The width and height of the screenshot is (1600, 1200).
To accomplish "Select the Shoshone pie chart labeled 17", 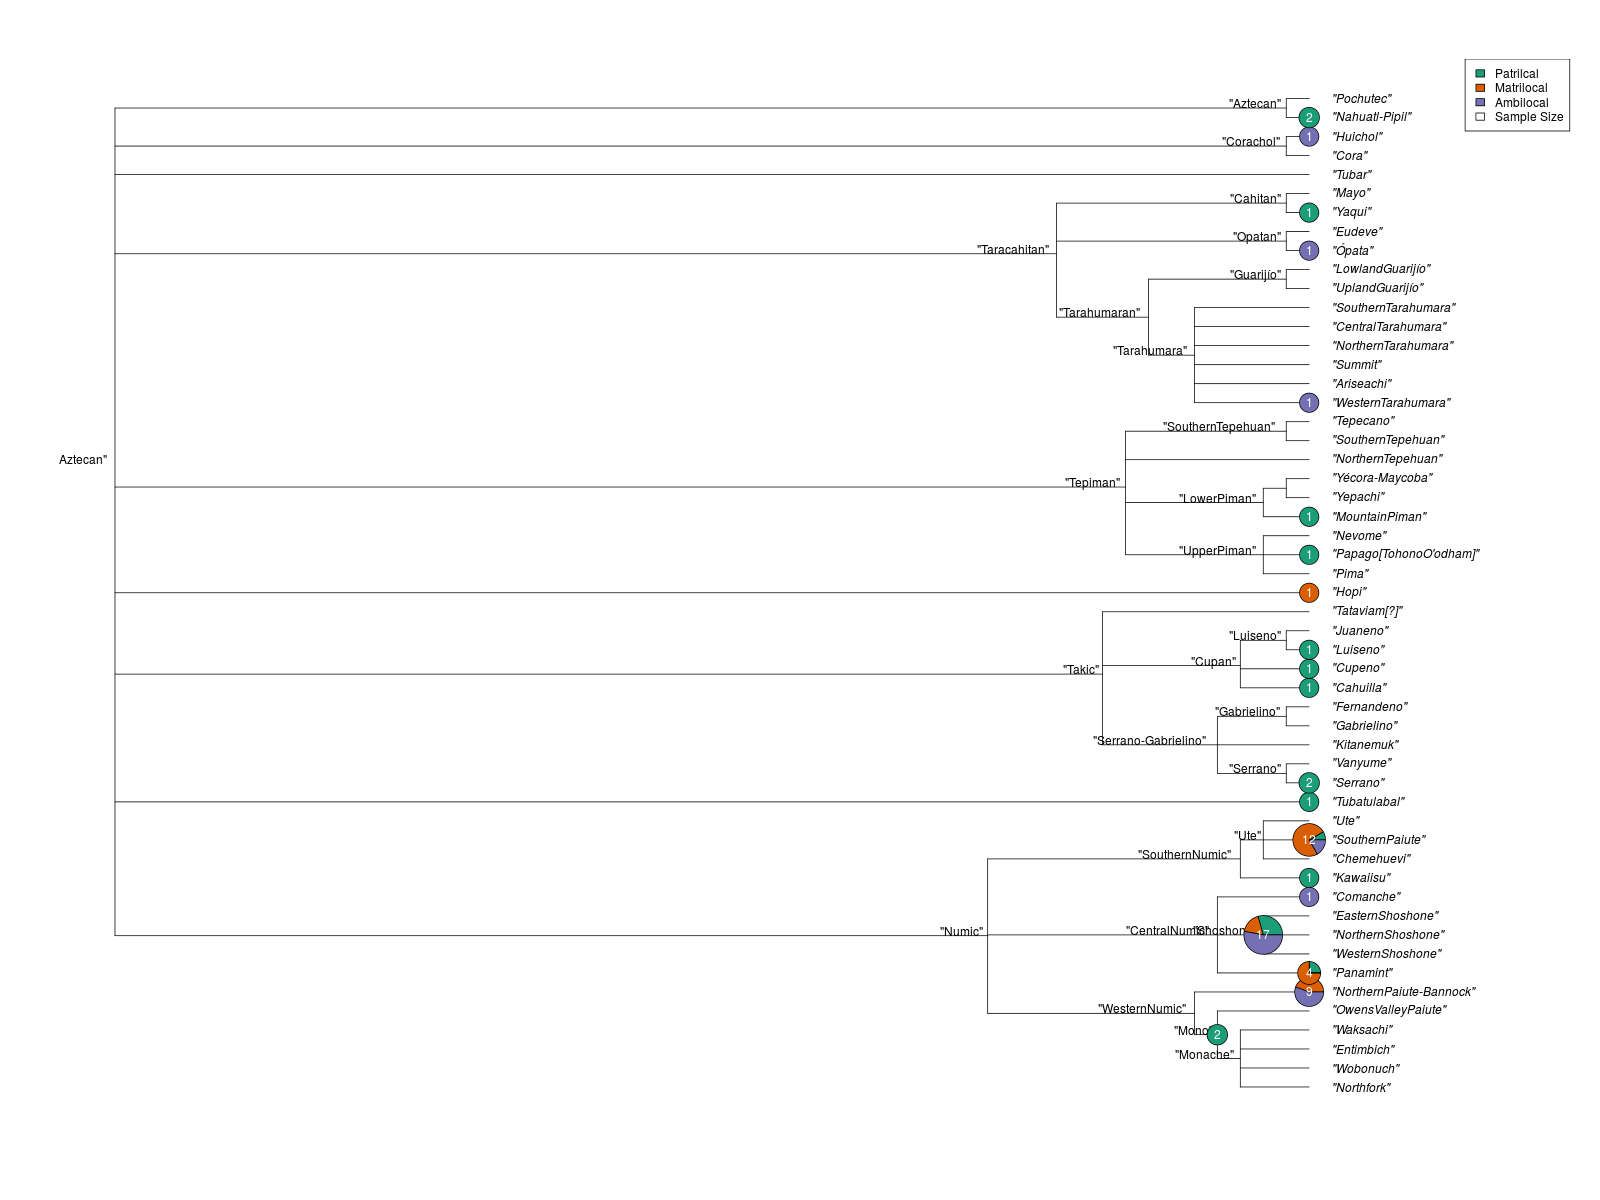I will 1263,935.
